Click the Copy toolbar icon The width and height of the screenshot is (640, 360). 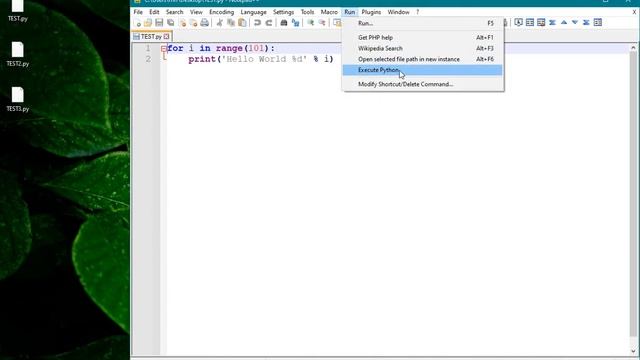click(x=231, y=23)
